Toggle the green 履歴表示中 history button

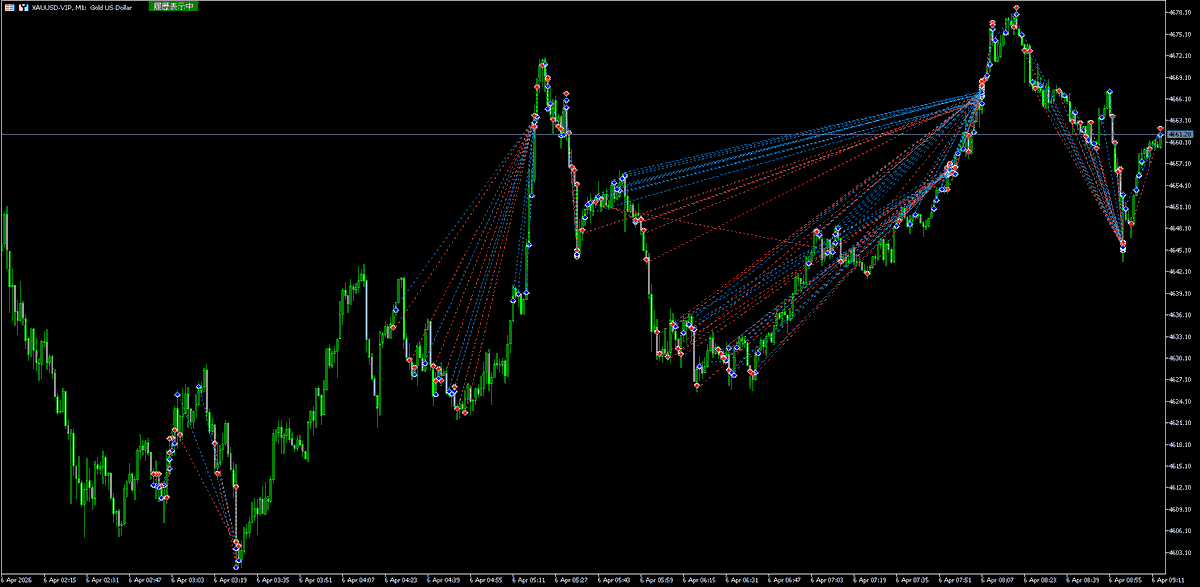[174, 6]
